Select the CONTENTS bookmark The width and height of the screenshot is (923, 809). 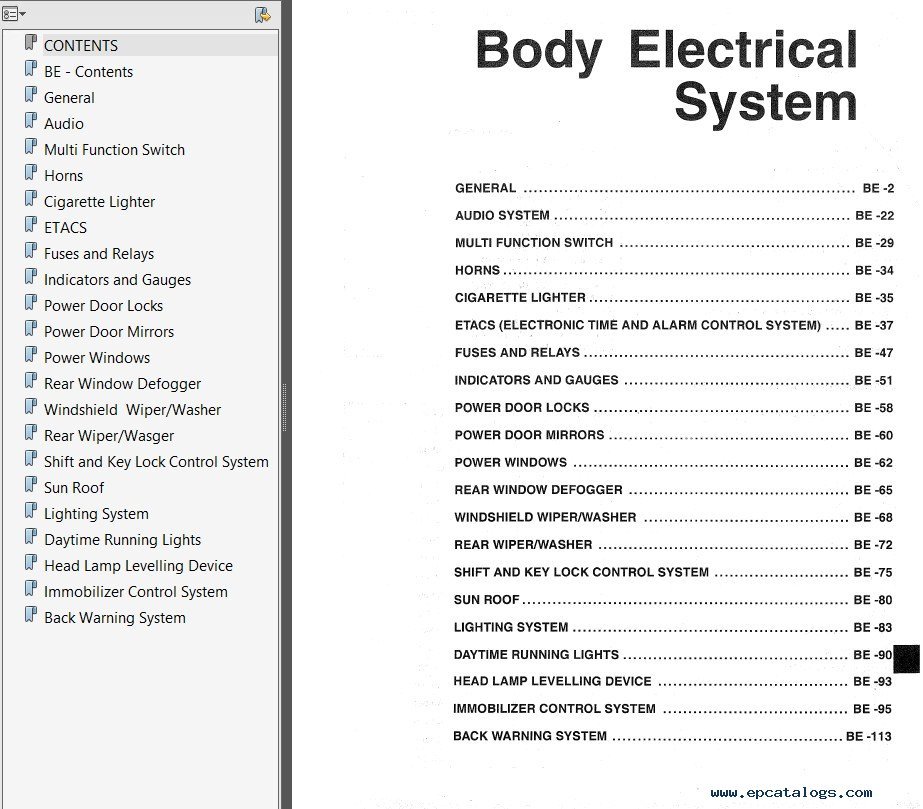tap(81, 45)
